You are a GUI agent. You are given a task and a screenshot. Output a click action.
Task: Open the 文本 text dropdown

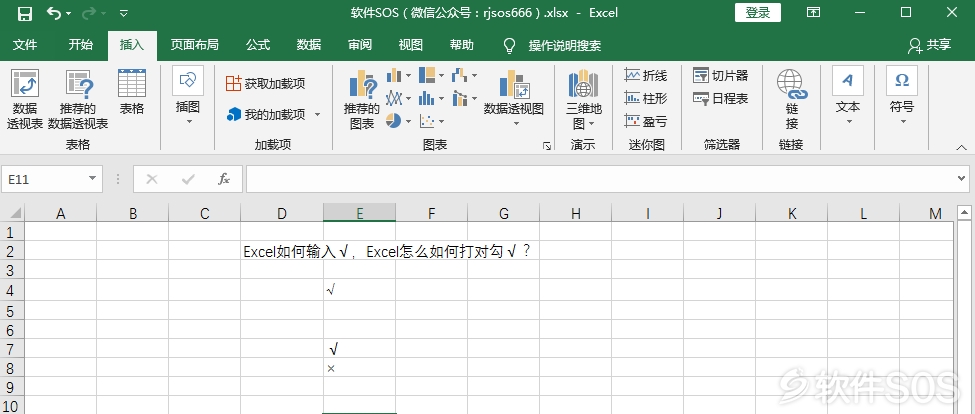coord(848,96)
